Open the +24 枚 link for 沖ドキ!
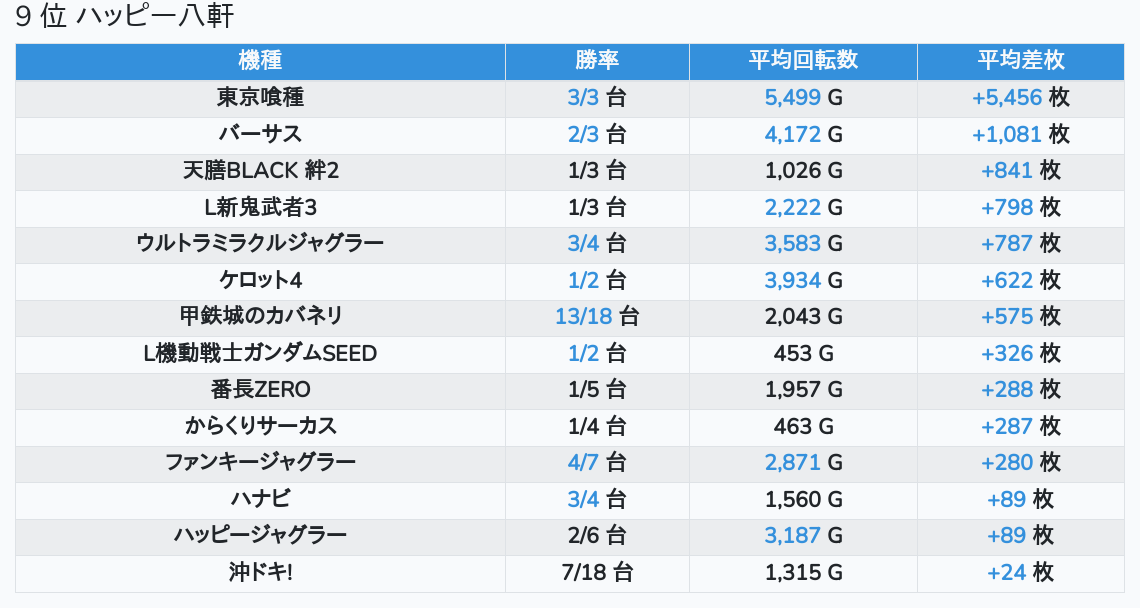The height and width of the screenshot is (608, 1140). (x=1007, y=572)
